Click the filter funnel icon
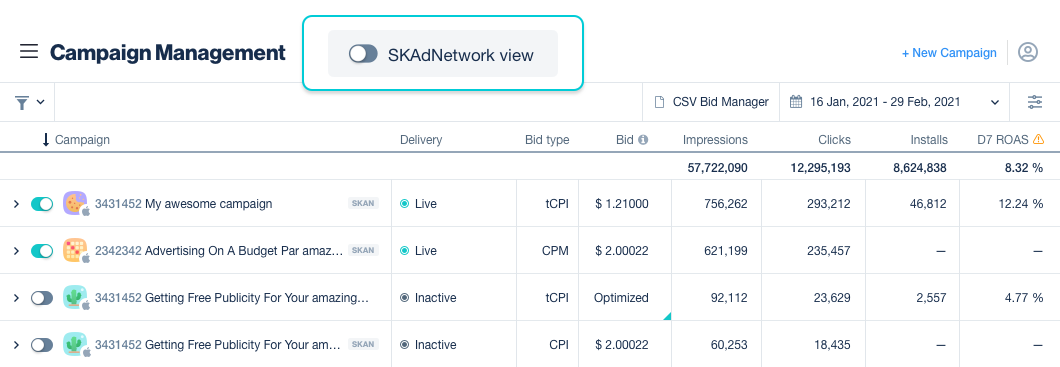This screenshot has width=1060, height=367. (22, 103)
